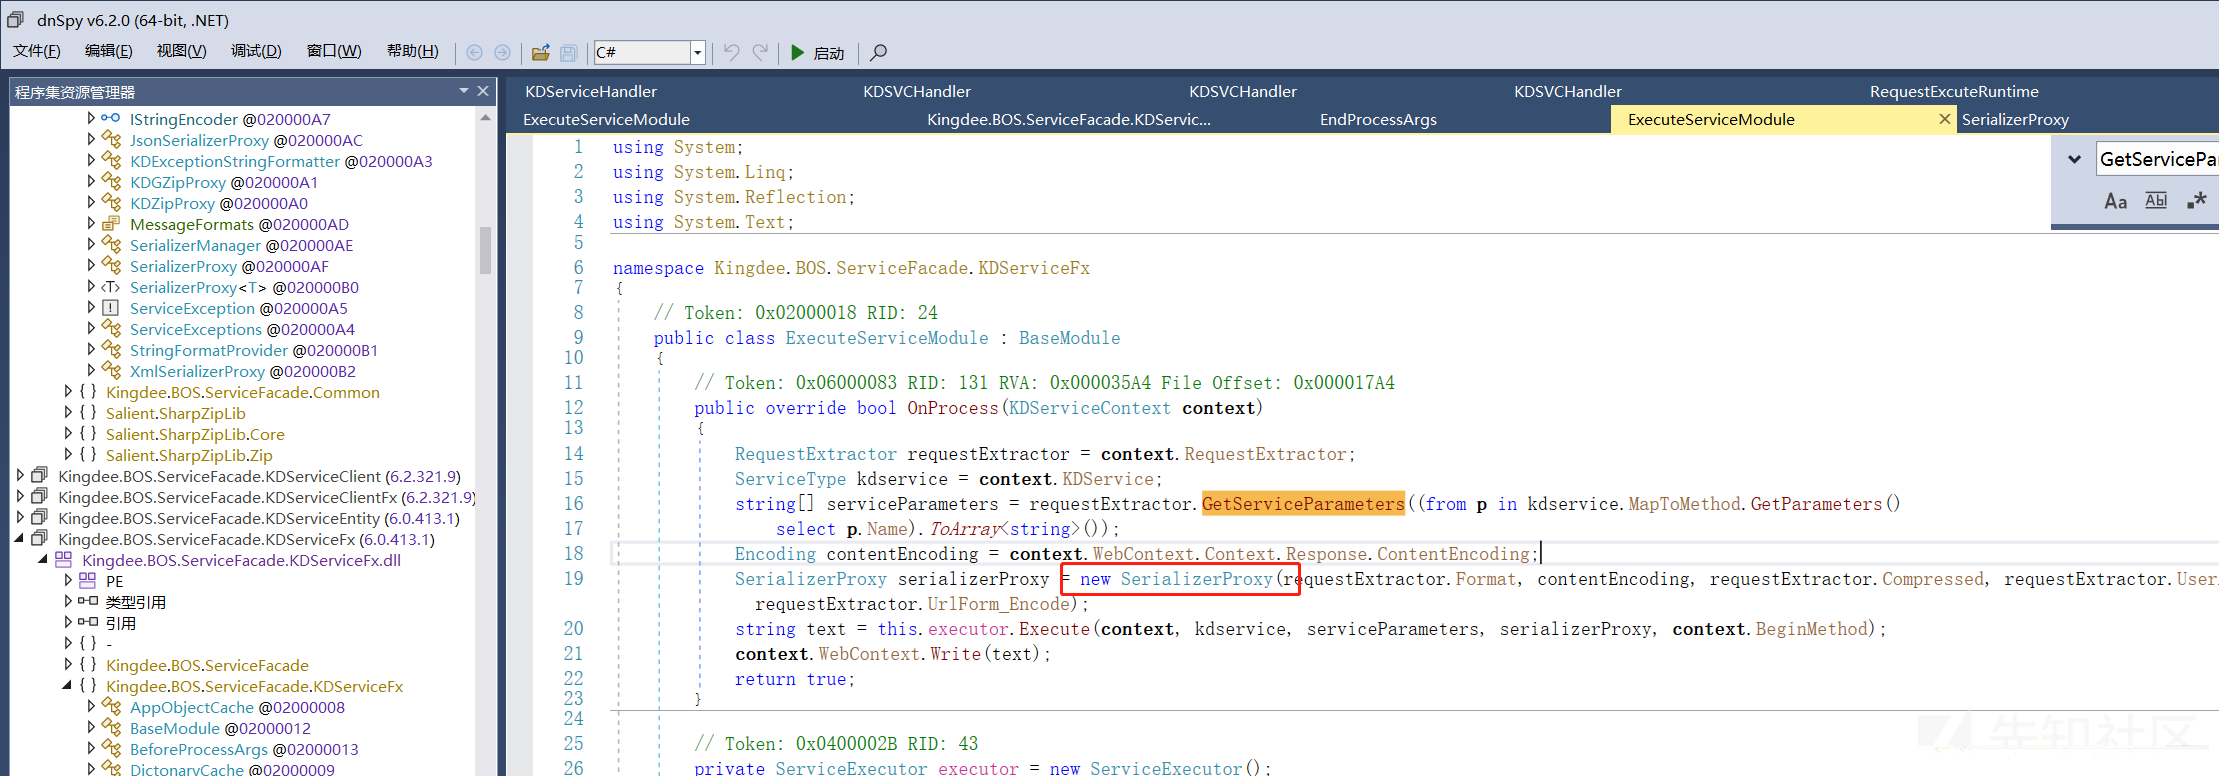Click the open file folder icon
Viewport: 2219px width, 776px height.
click(x=541, y=52)
